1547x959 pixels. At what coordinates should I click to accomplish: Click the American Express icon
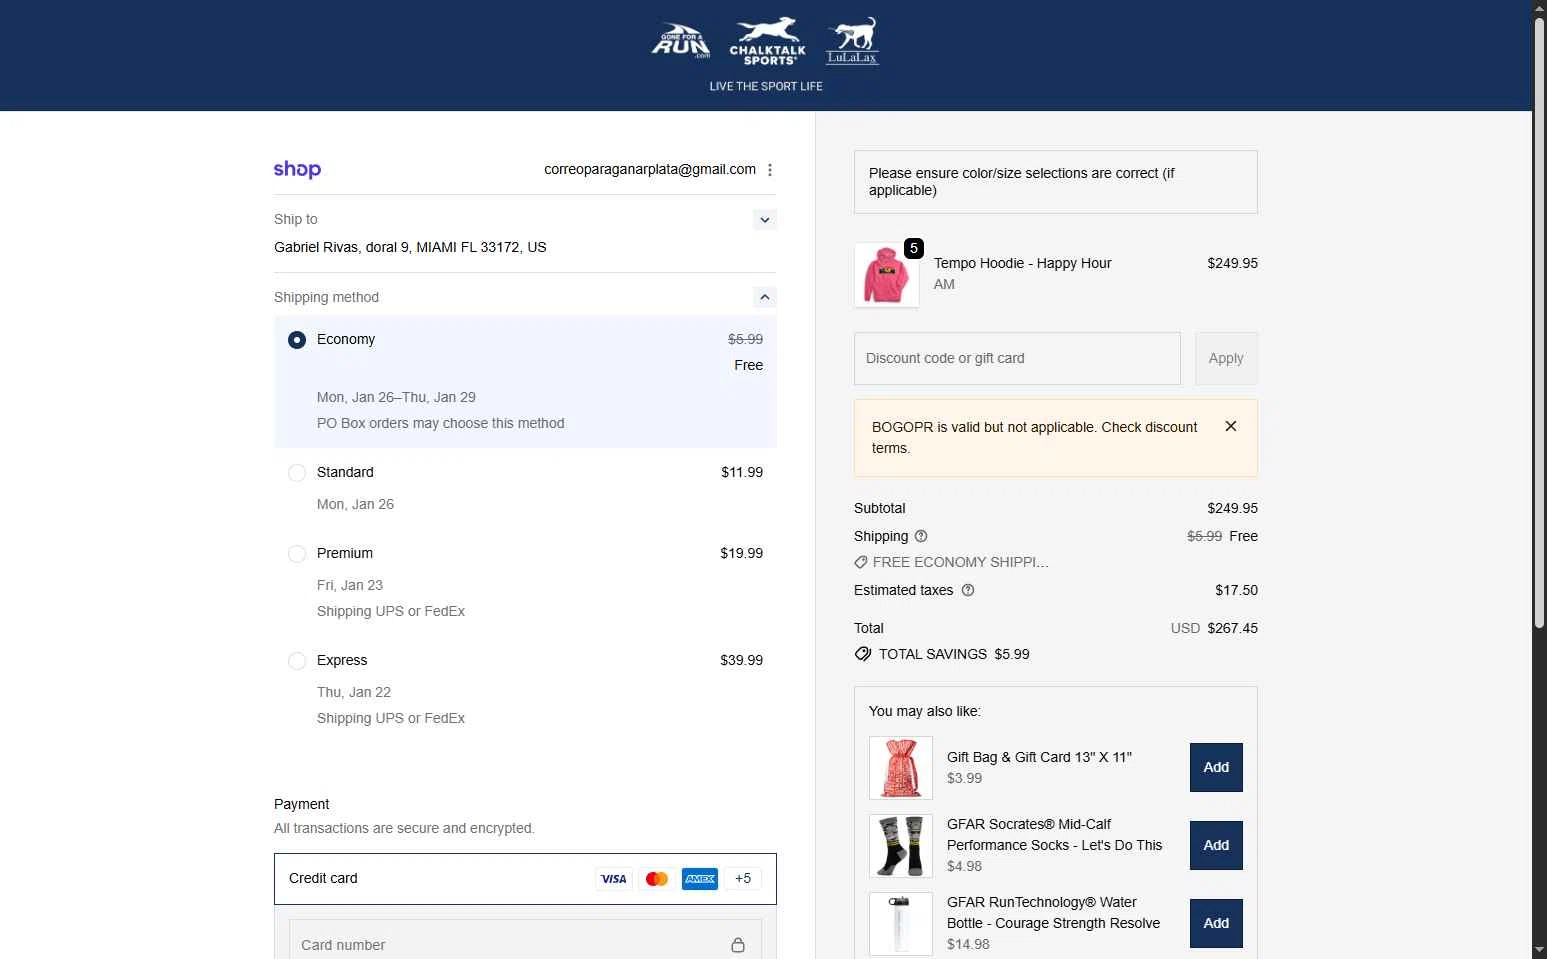point(700,879)
